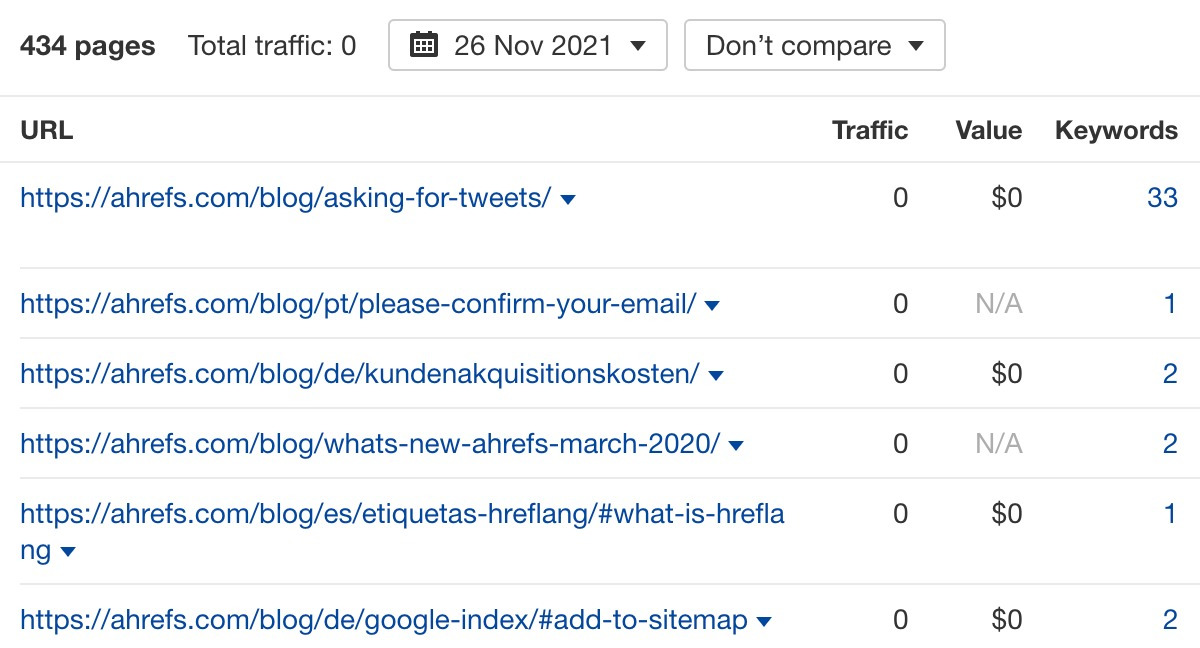
Task: Expand options caret beside asking-for-tweets URL
Action: 565,198
